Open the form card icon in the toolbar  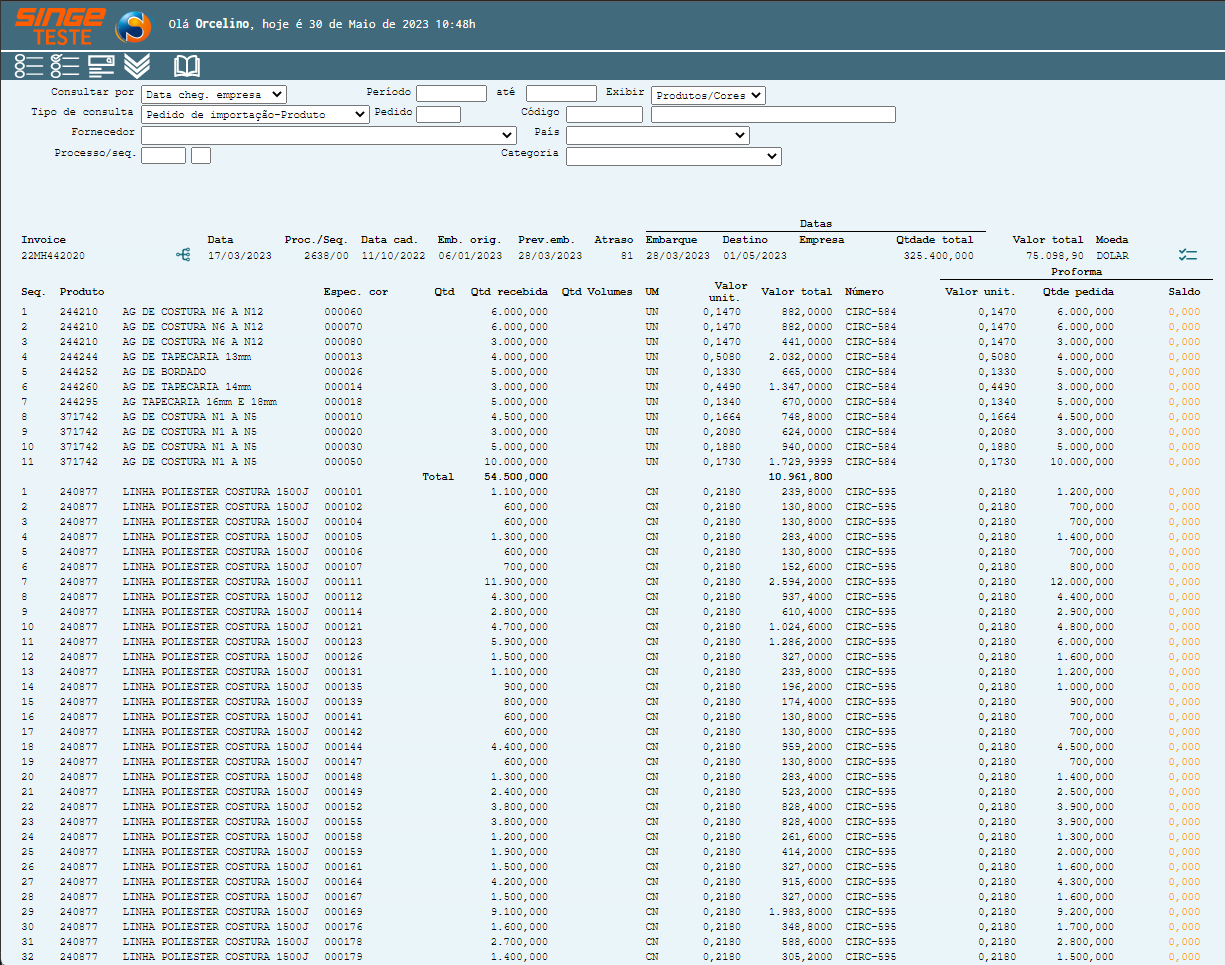101,66
